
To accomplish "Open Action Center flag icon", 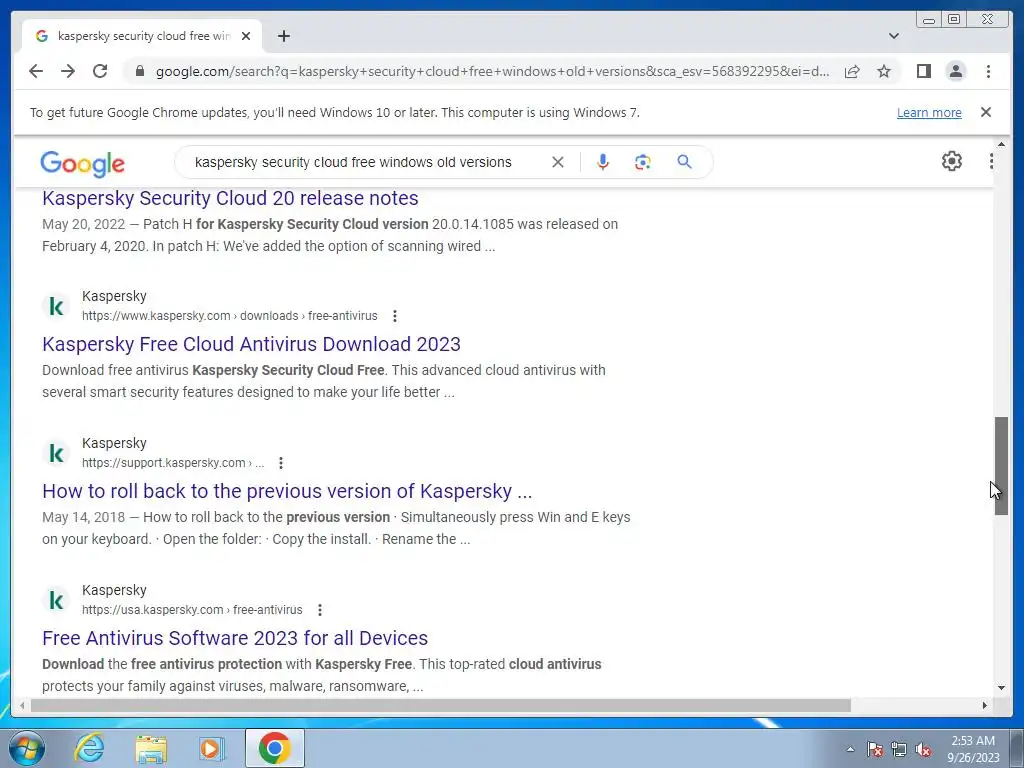I will tap(875, 749).
